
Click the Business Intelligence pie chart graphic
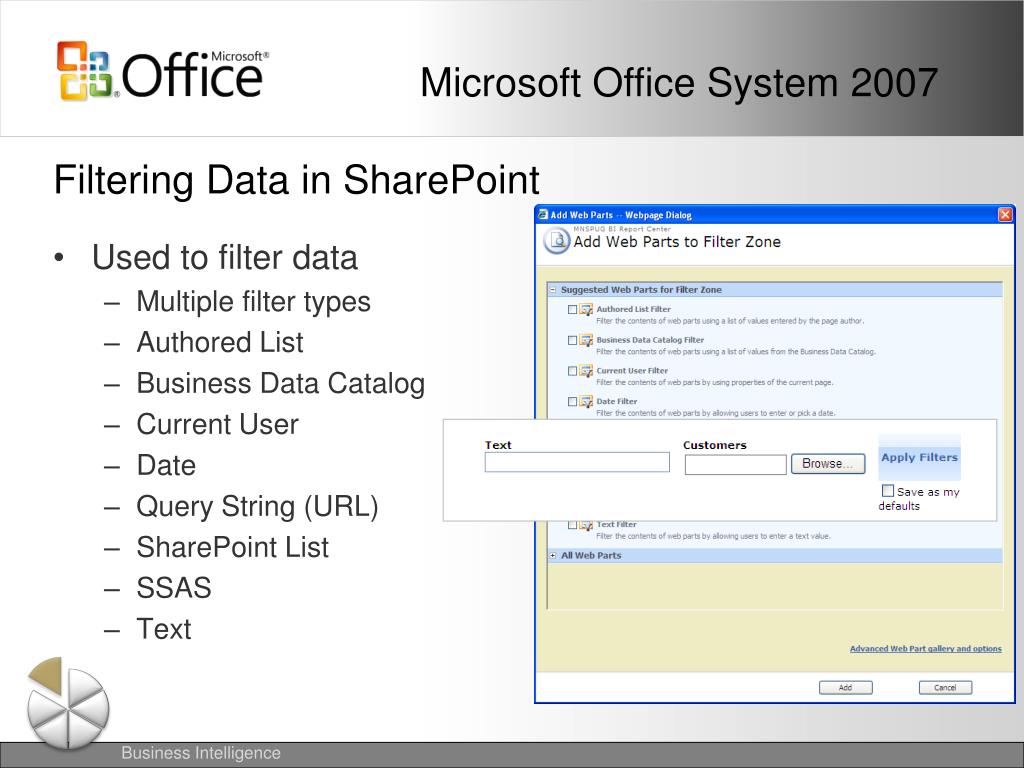click(67, 703)
